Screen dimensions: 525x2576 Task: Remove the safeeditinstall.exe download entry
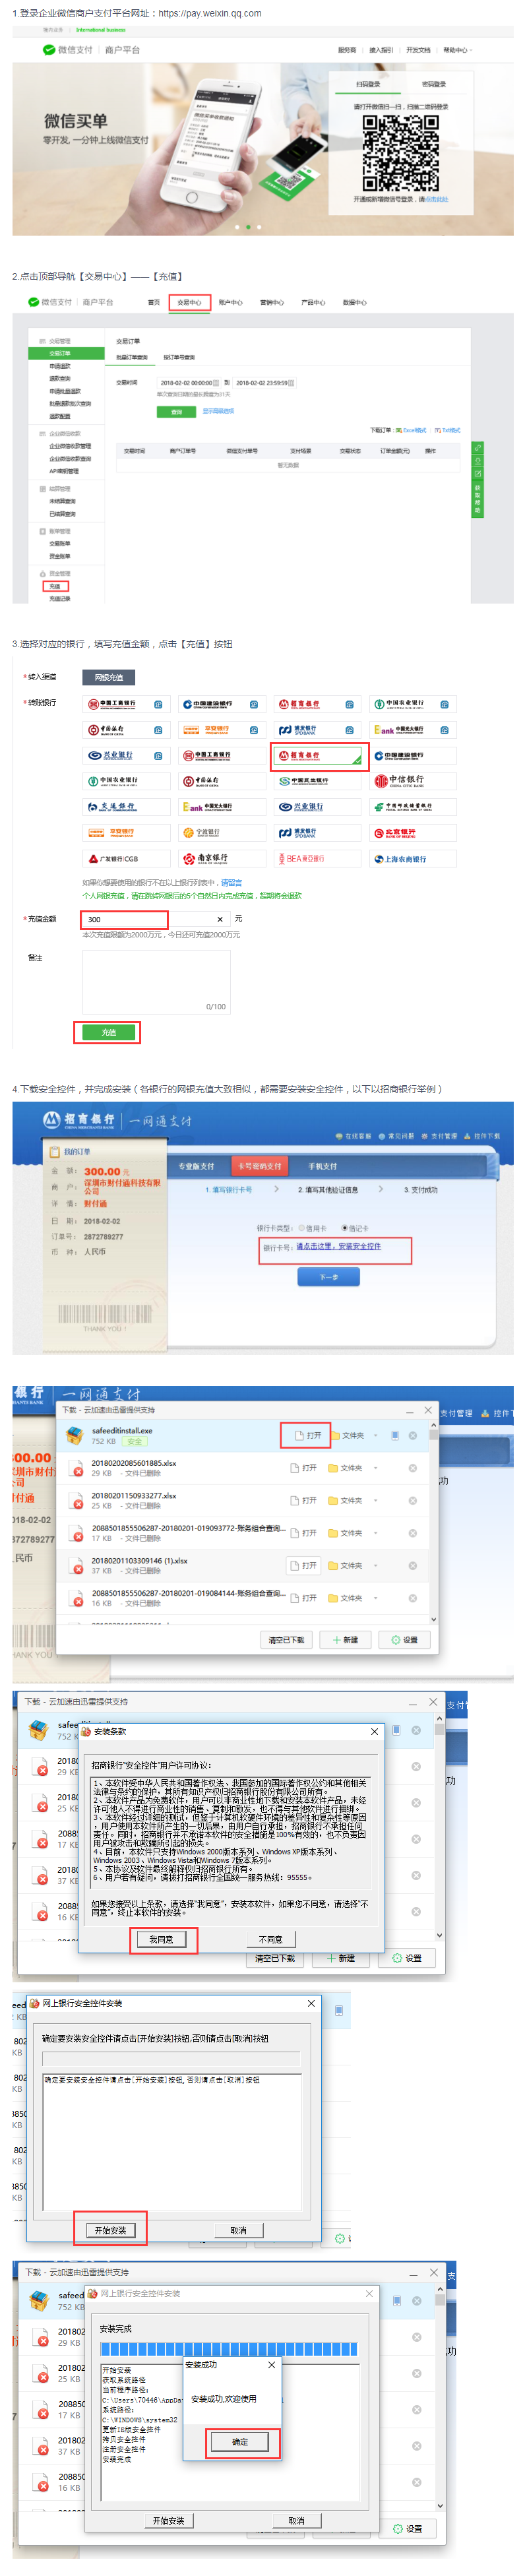[412, 1435]
